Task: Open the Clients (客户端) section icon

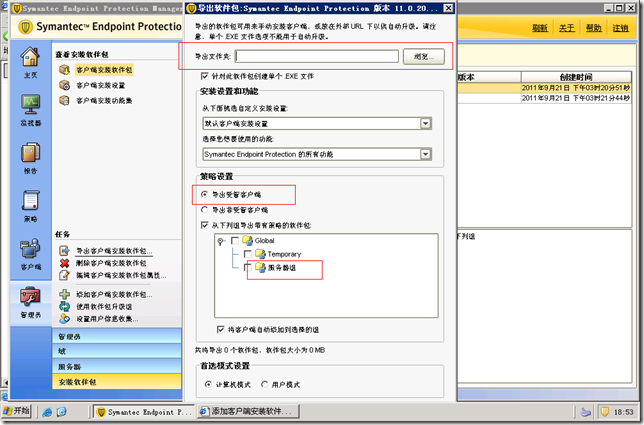Action: pos(31,248)
